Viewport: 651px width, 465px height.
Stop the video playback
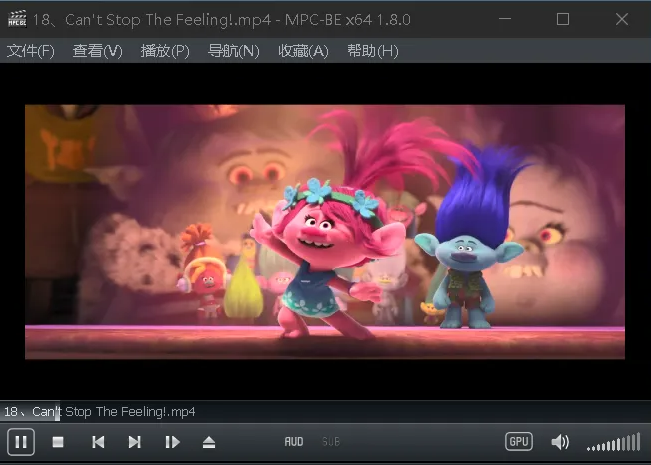point(58,441)
